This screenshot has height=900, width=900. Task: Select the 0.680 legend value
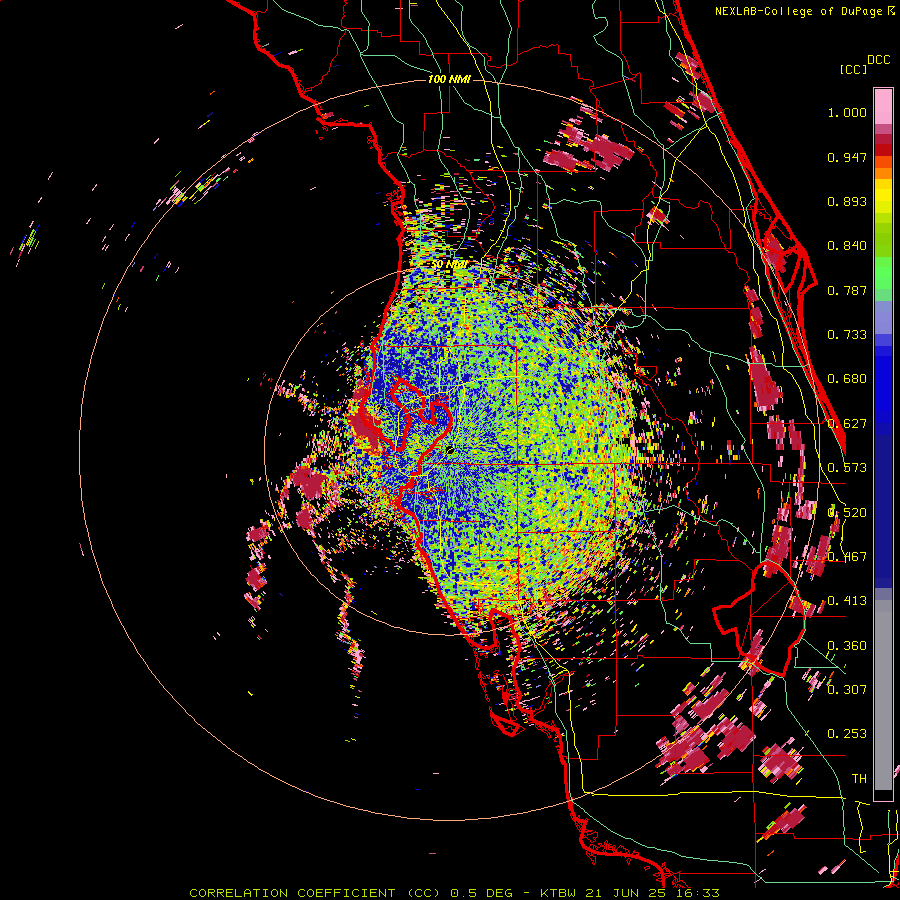click(847, 379)
